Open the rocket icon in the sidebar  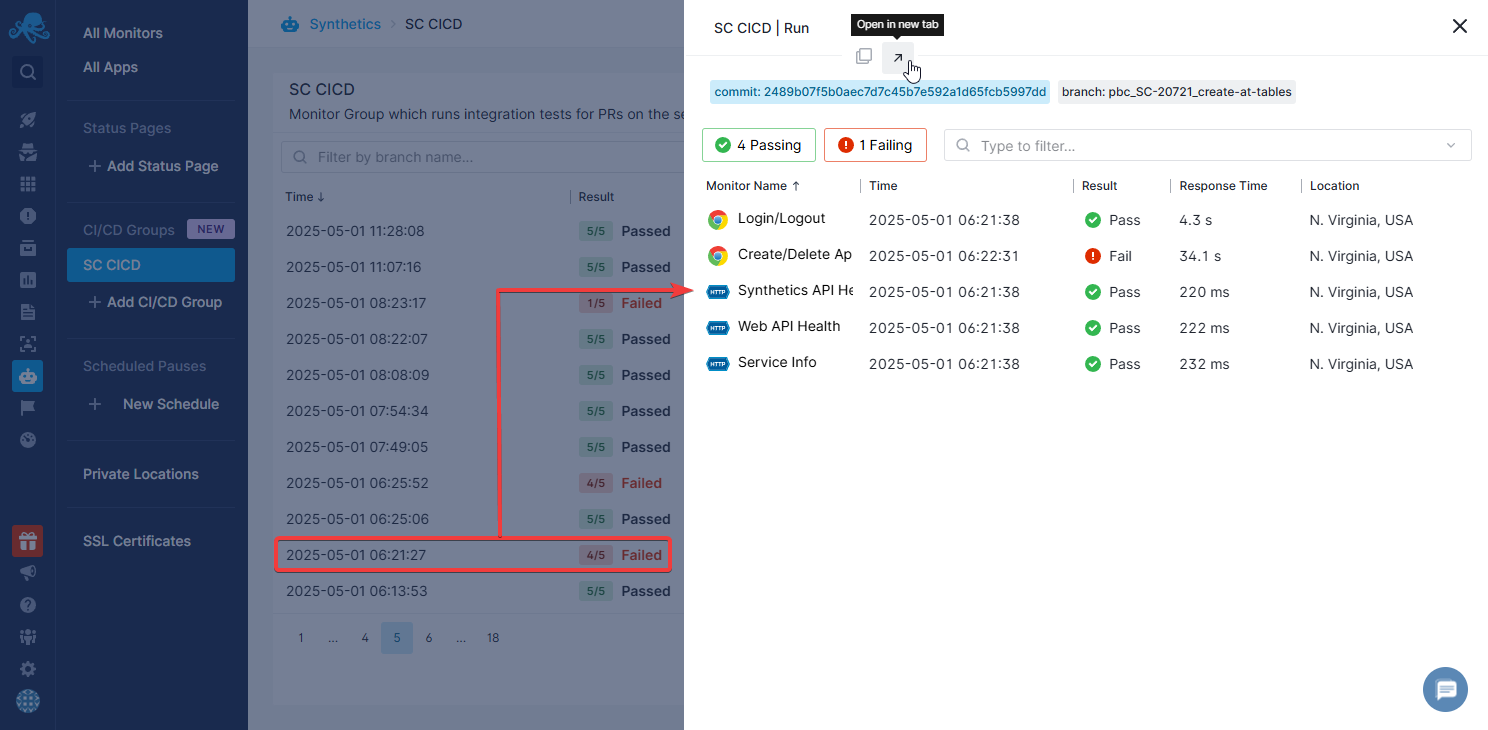click(28, 120)
